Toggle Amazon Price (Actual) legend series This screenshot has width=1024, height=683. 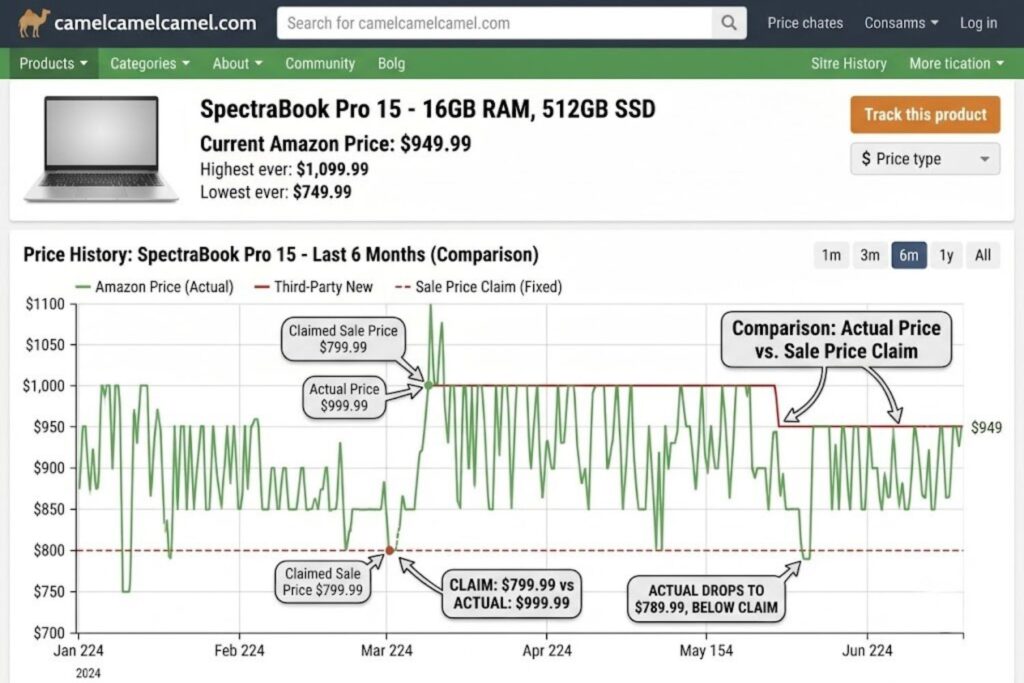coord(155,287)
